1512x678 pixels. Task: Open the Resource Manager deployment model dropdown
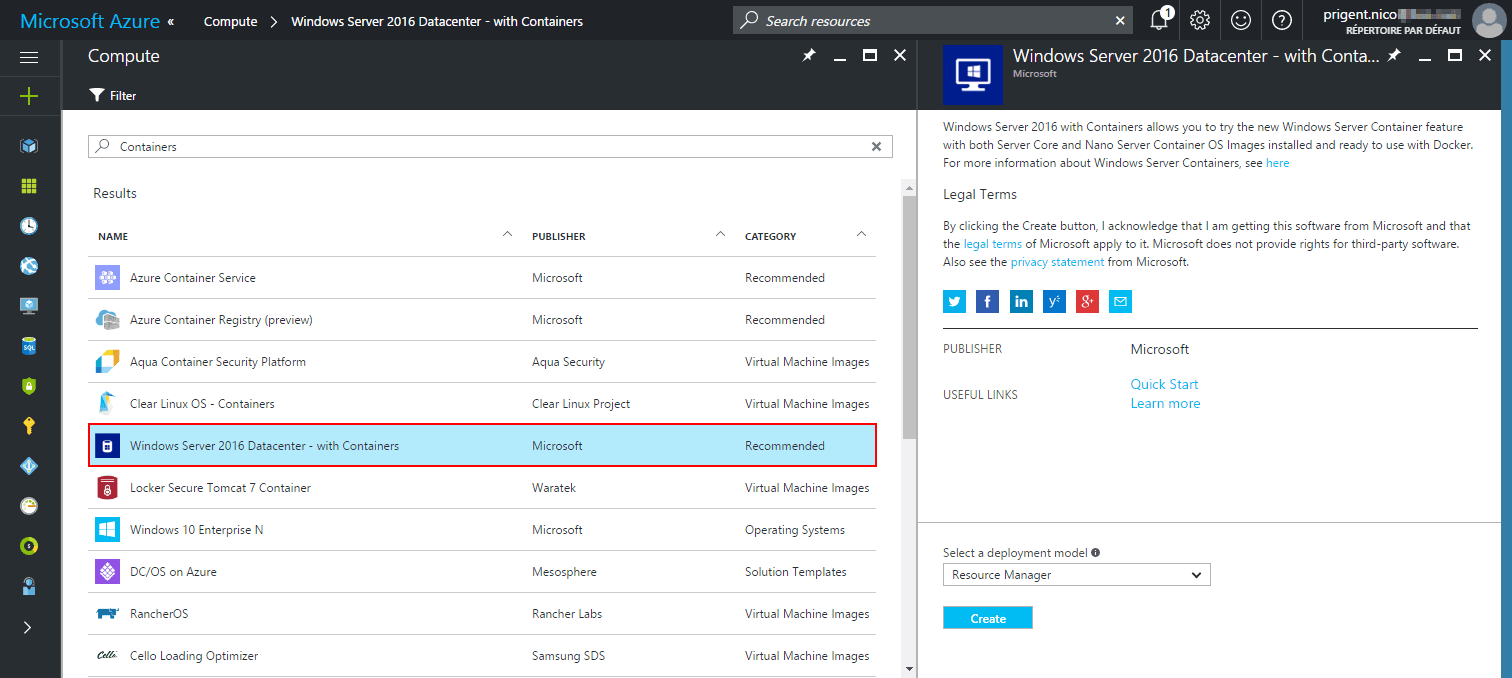pyautogui.click(x=1076, y=575)
